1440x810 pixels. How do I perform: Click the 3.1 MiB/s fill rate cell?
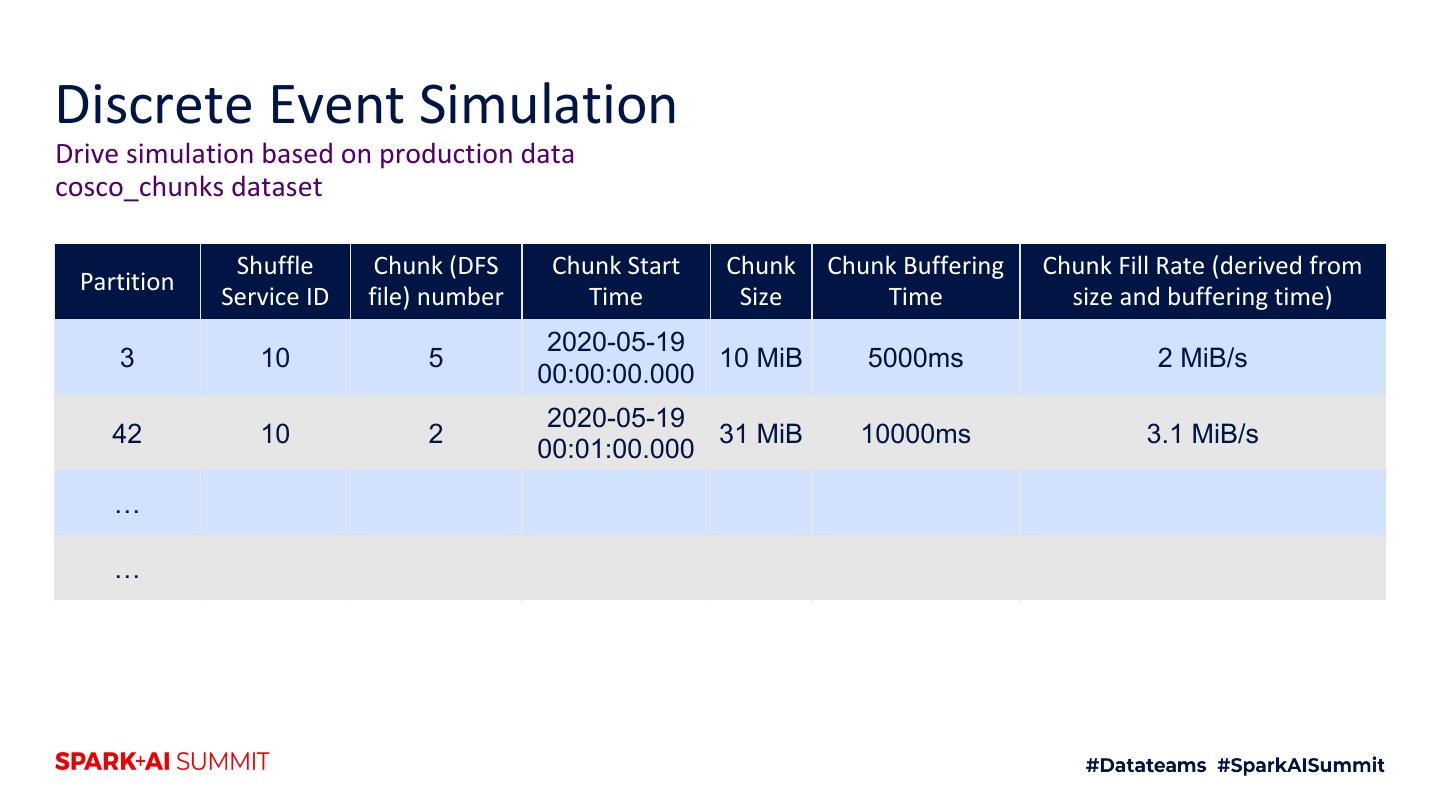(x=1202, y=433)
